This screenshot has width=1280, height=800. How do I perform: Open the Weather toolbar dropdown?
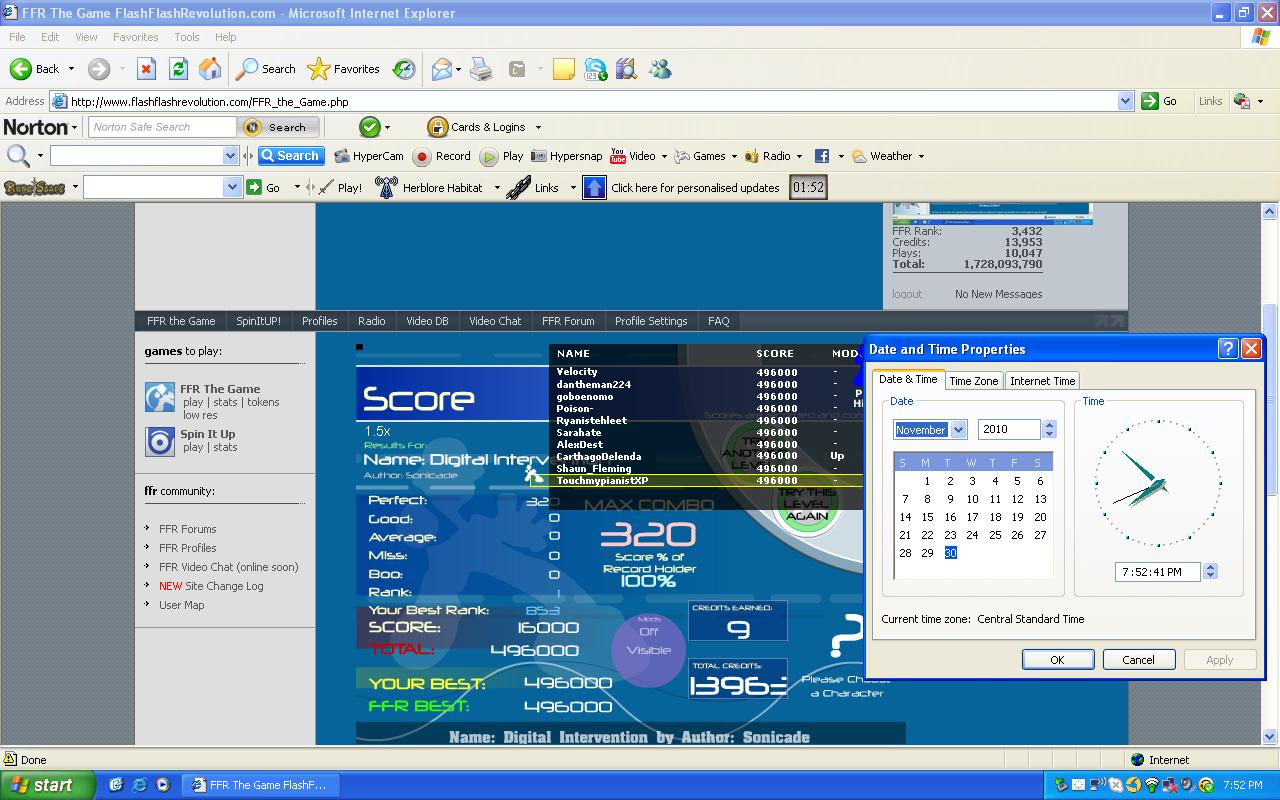tap(920, 156)
